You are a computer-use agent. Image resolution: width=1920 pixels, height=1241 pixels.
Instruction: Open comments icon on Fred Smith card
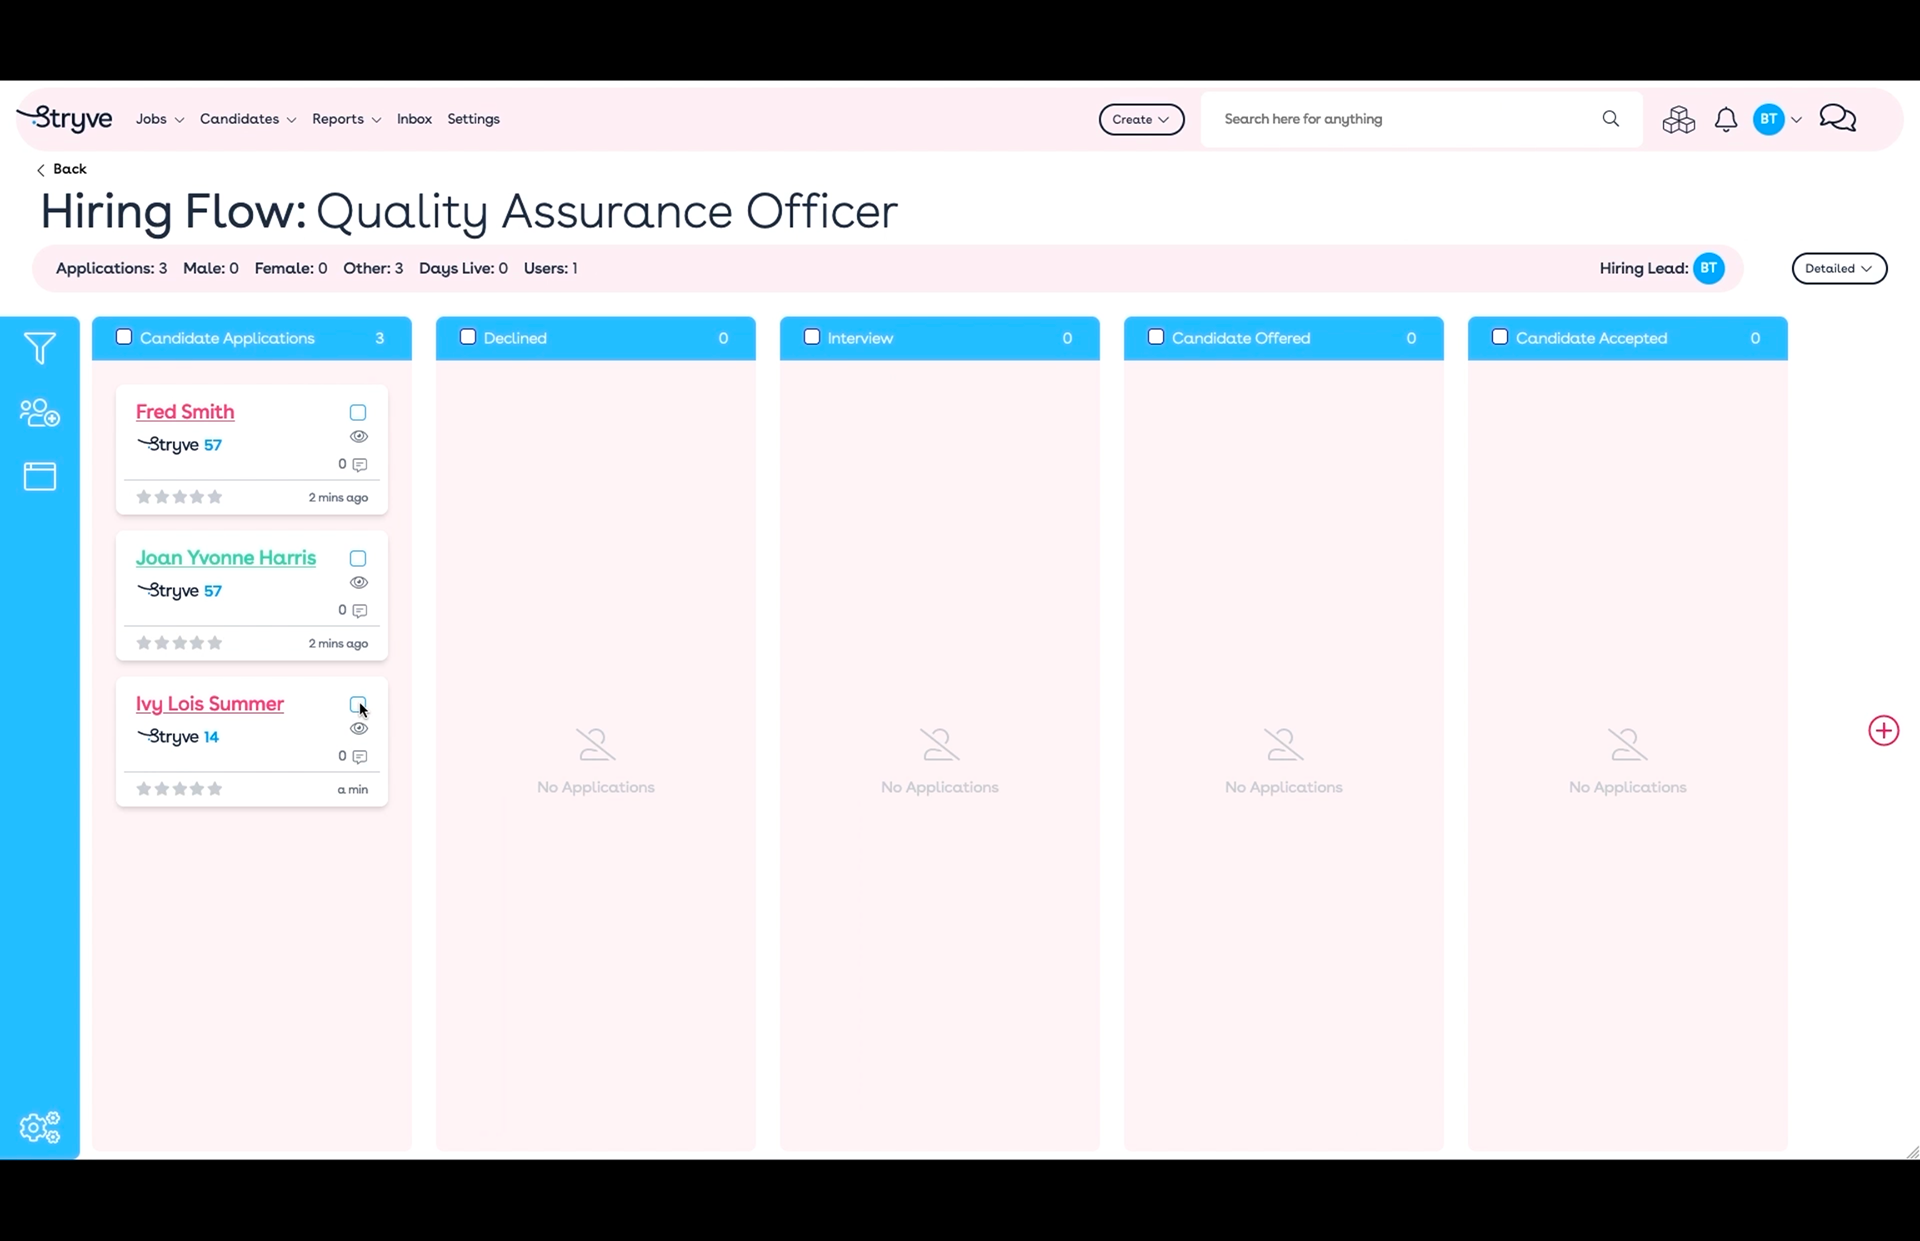pos(360,464)
